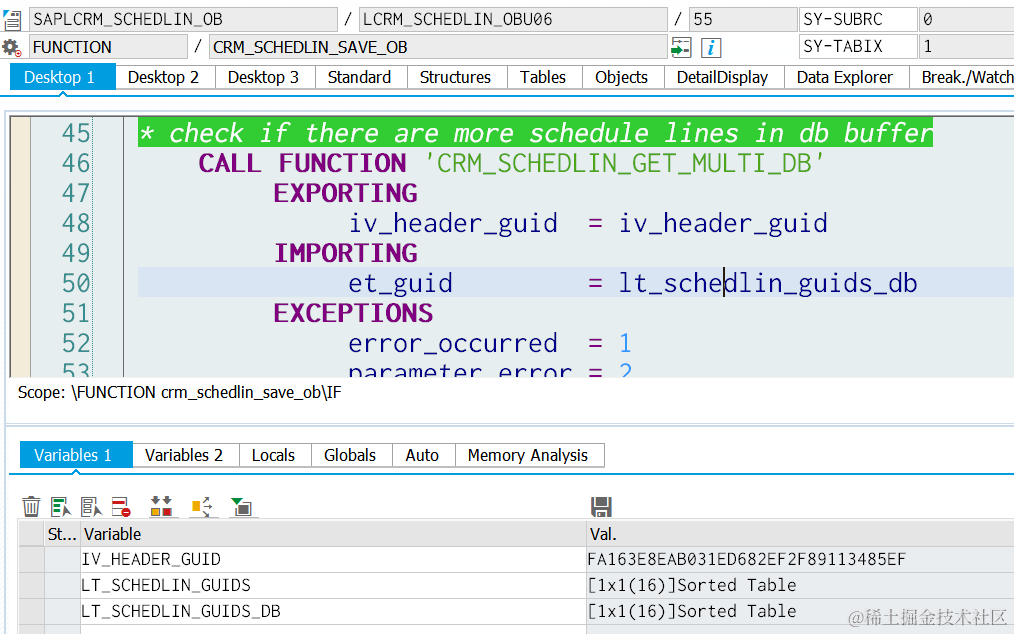The width and height of the screenshot is (1014, 634).
Task: Select the Tables tab
Action: point(543,77)
